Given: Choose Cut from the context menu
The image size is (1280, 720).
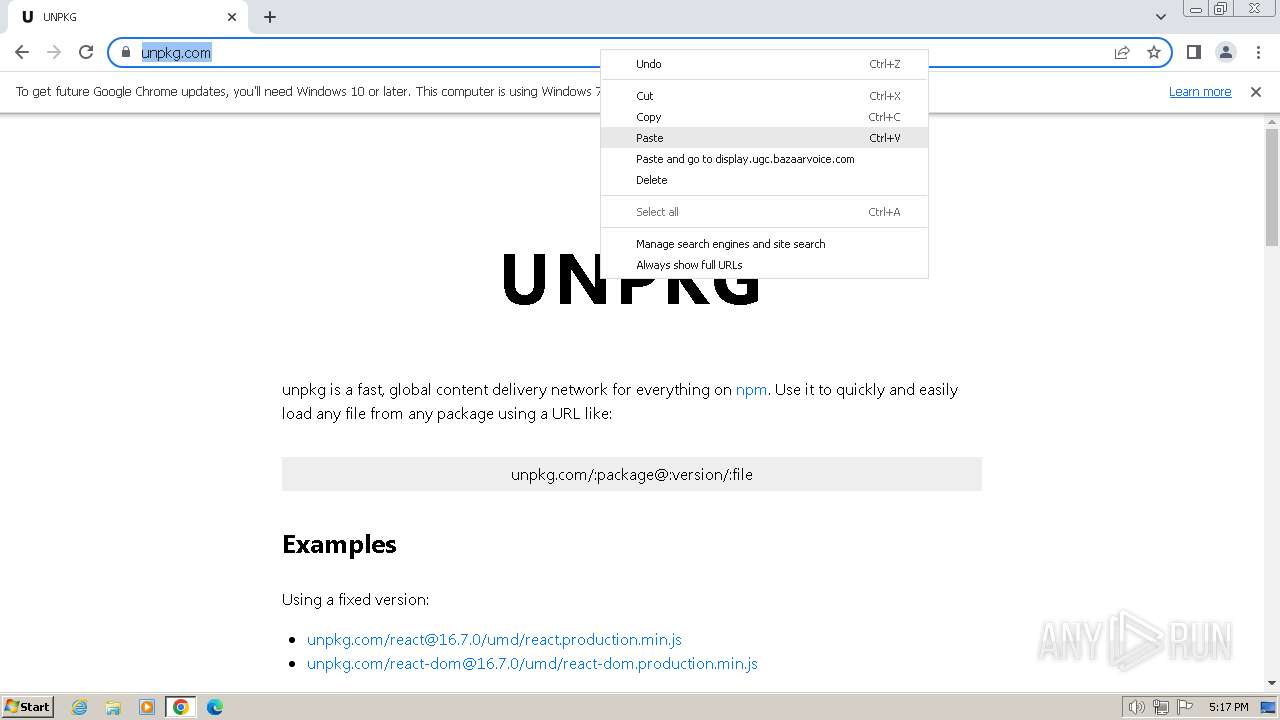Looking at the screenshot, I should pos(764,96).
